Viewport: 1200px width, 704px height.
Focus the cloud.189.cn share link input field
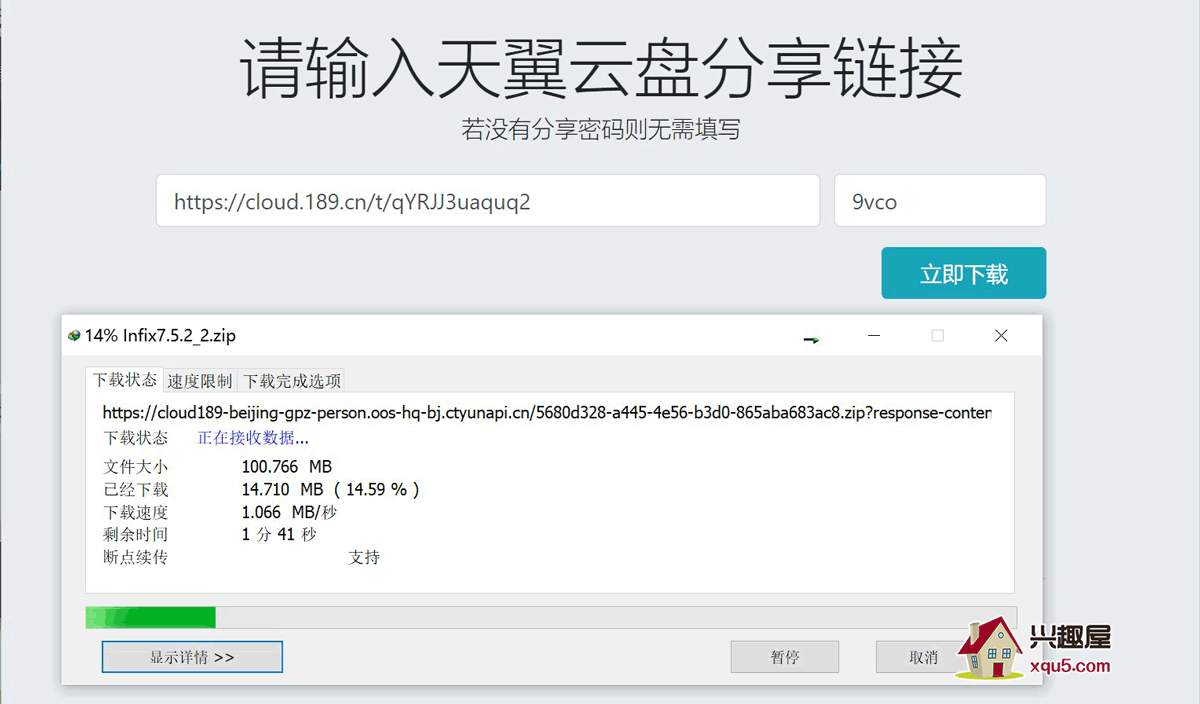(488, 201)
